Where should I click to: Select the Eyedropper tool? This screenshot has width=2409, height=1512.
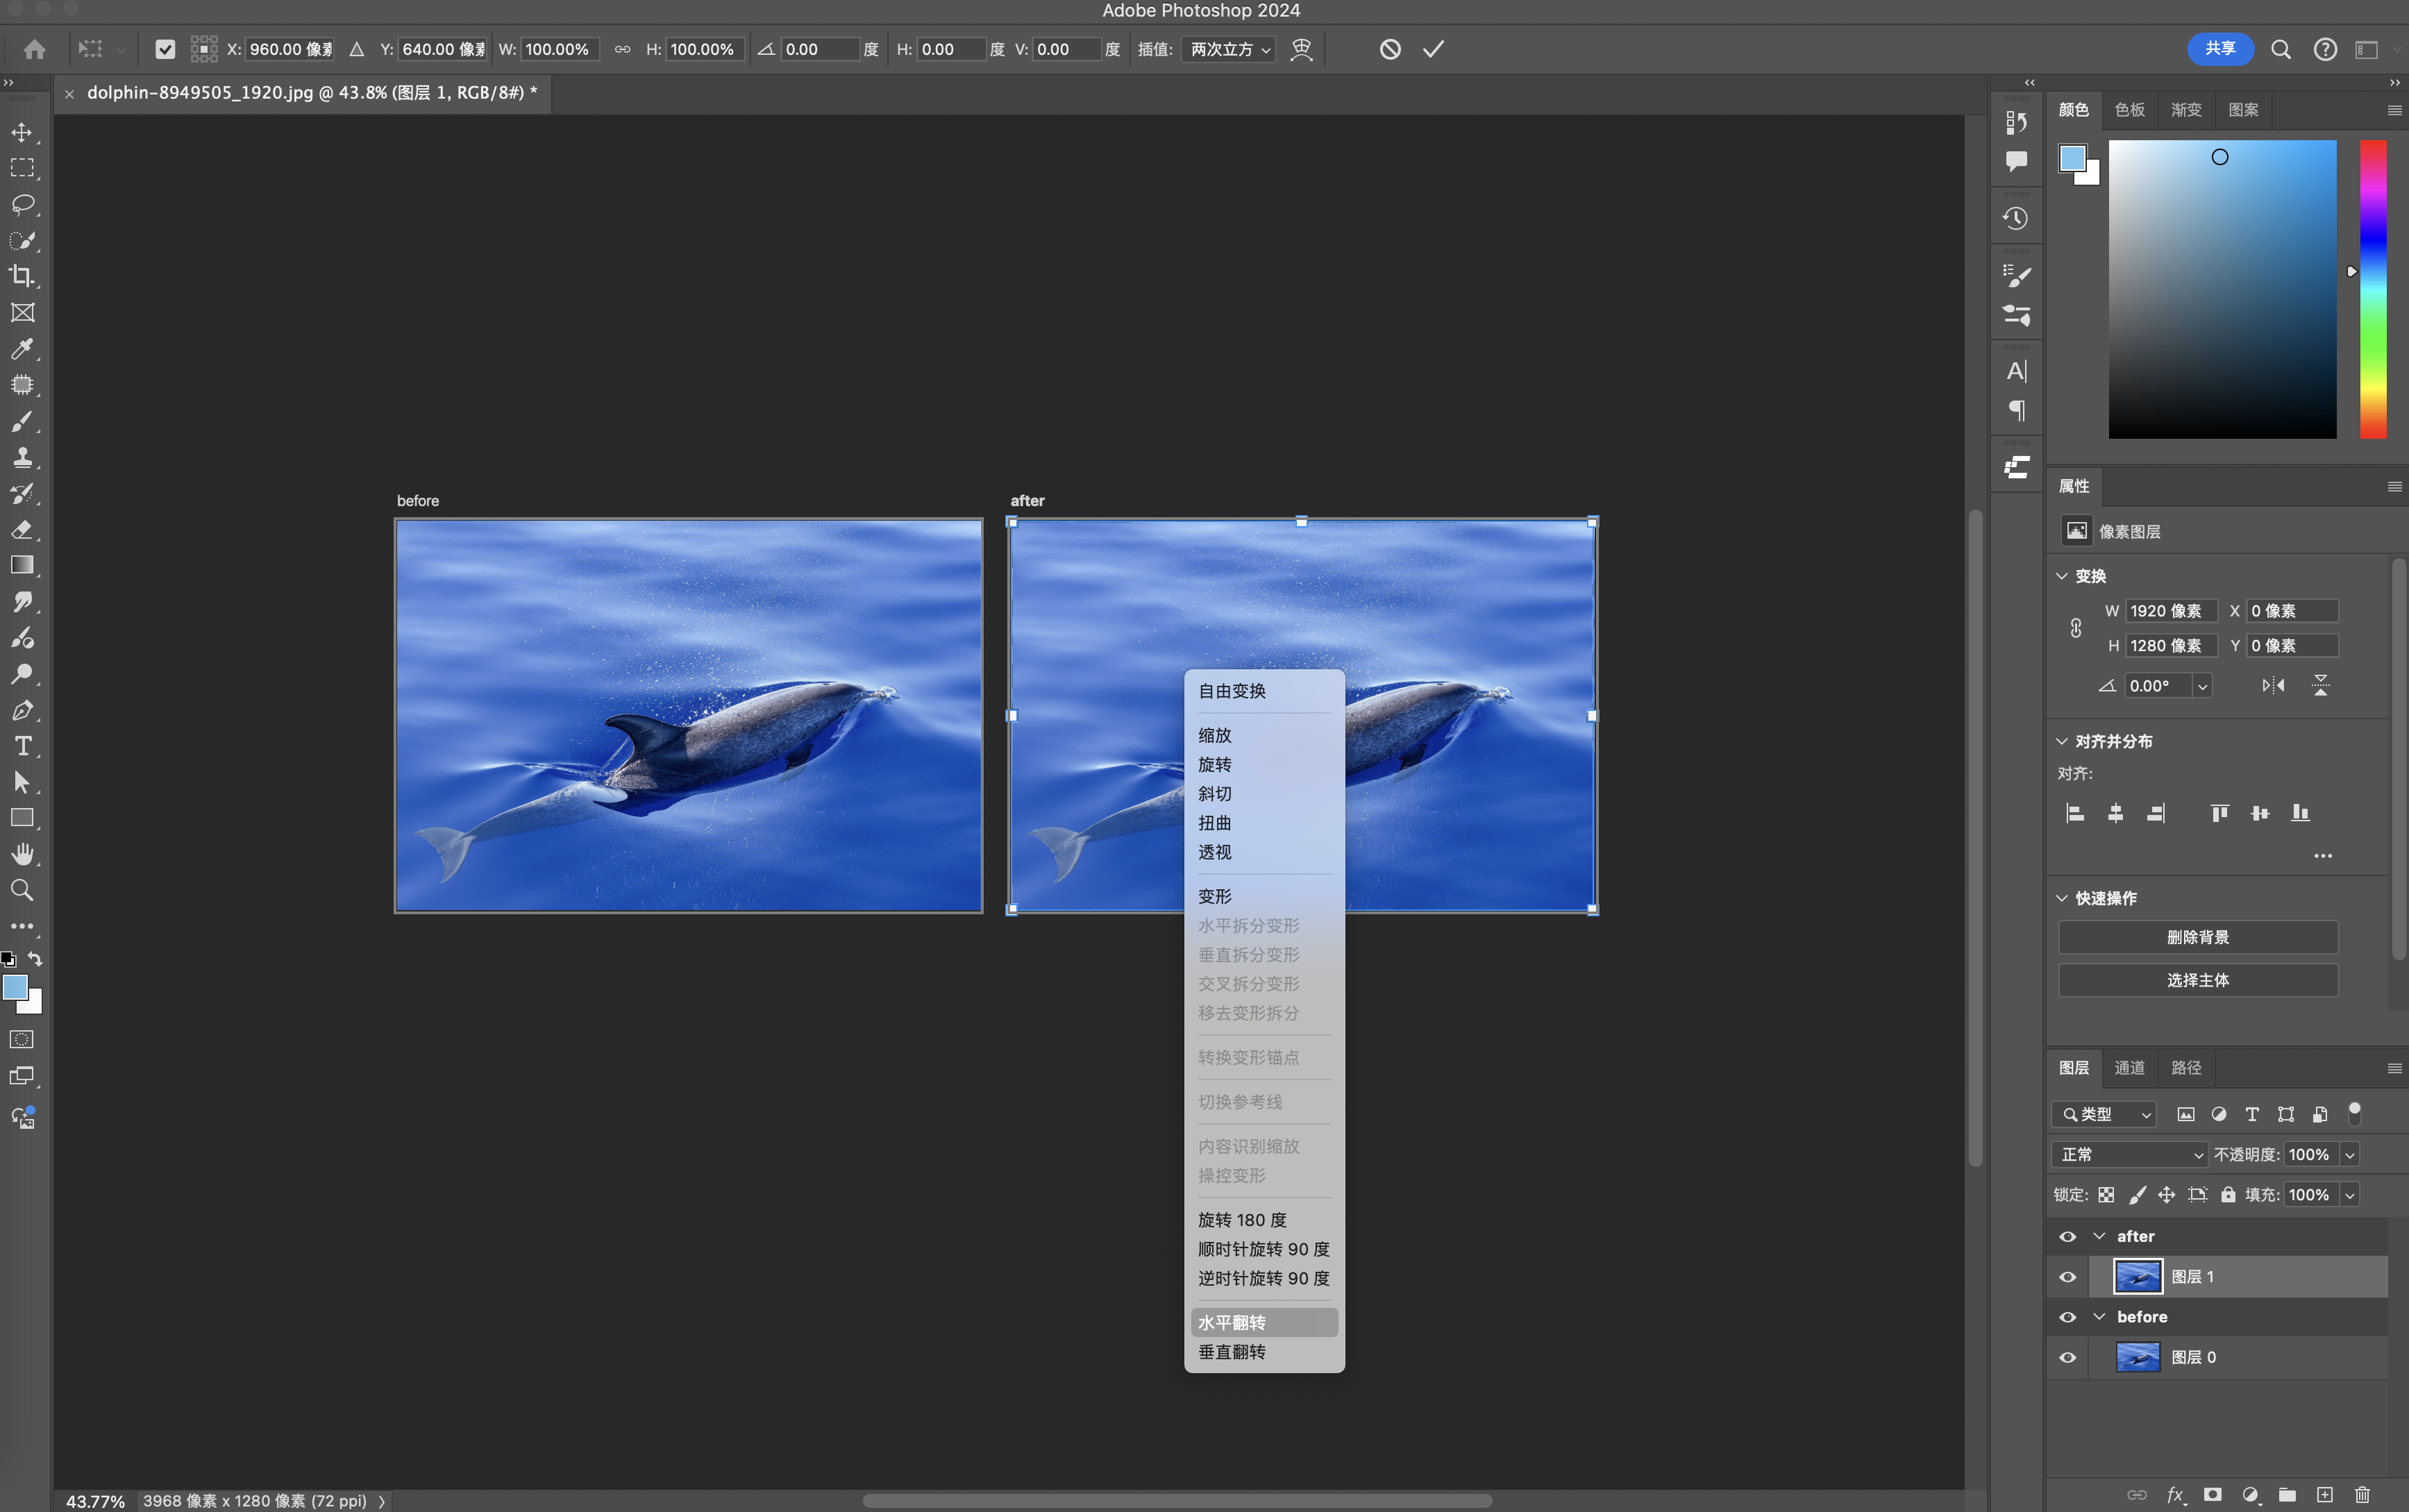pos(22,348)
